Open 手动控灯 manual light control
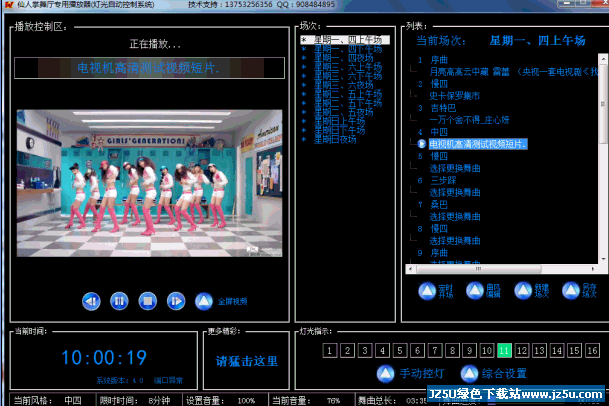609x406 pixels. click(385, 373)
